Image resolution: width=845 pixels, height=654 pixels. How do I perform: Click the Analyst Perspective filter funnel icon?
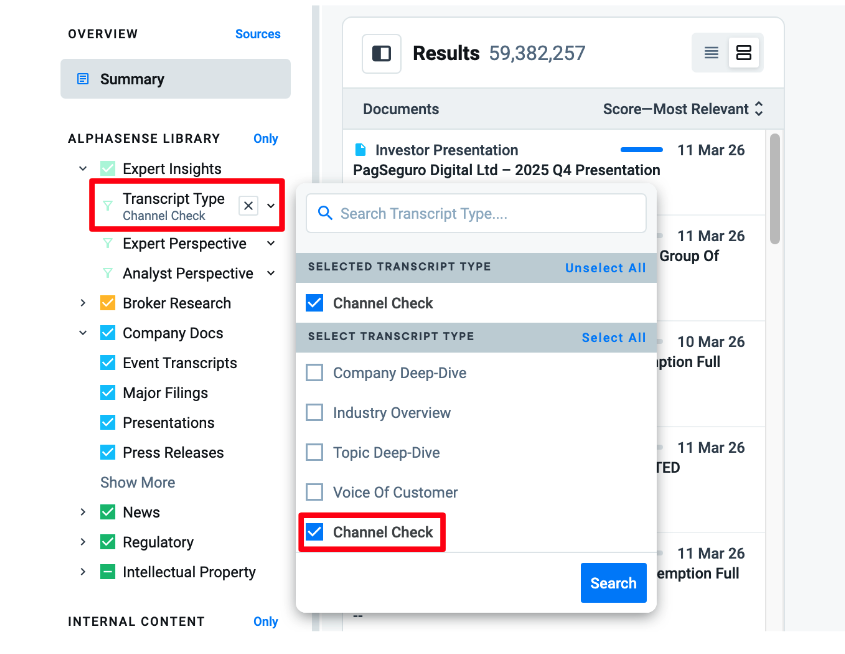coord(108,273)
